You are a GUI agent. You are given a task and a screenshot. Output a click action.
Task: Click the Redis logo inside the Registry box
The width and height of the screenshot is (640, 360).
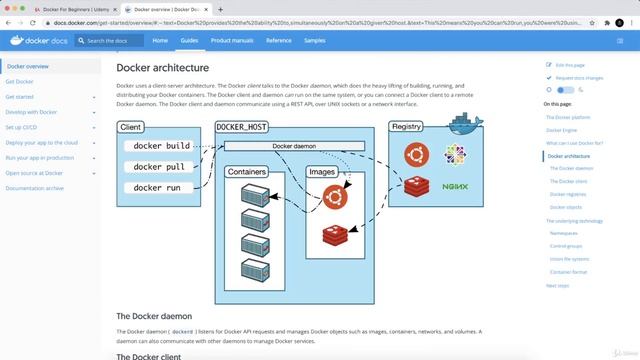pos(417,187)
